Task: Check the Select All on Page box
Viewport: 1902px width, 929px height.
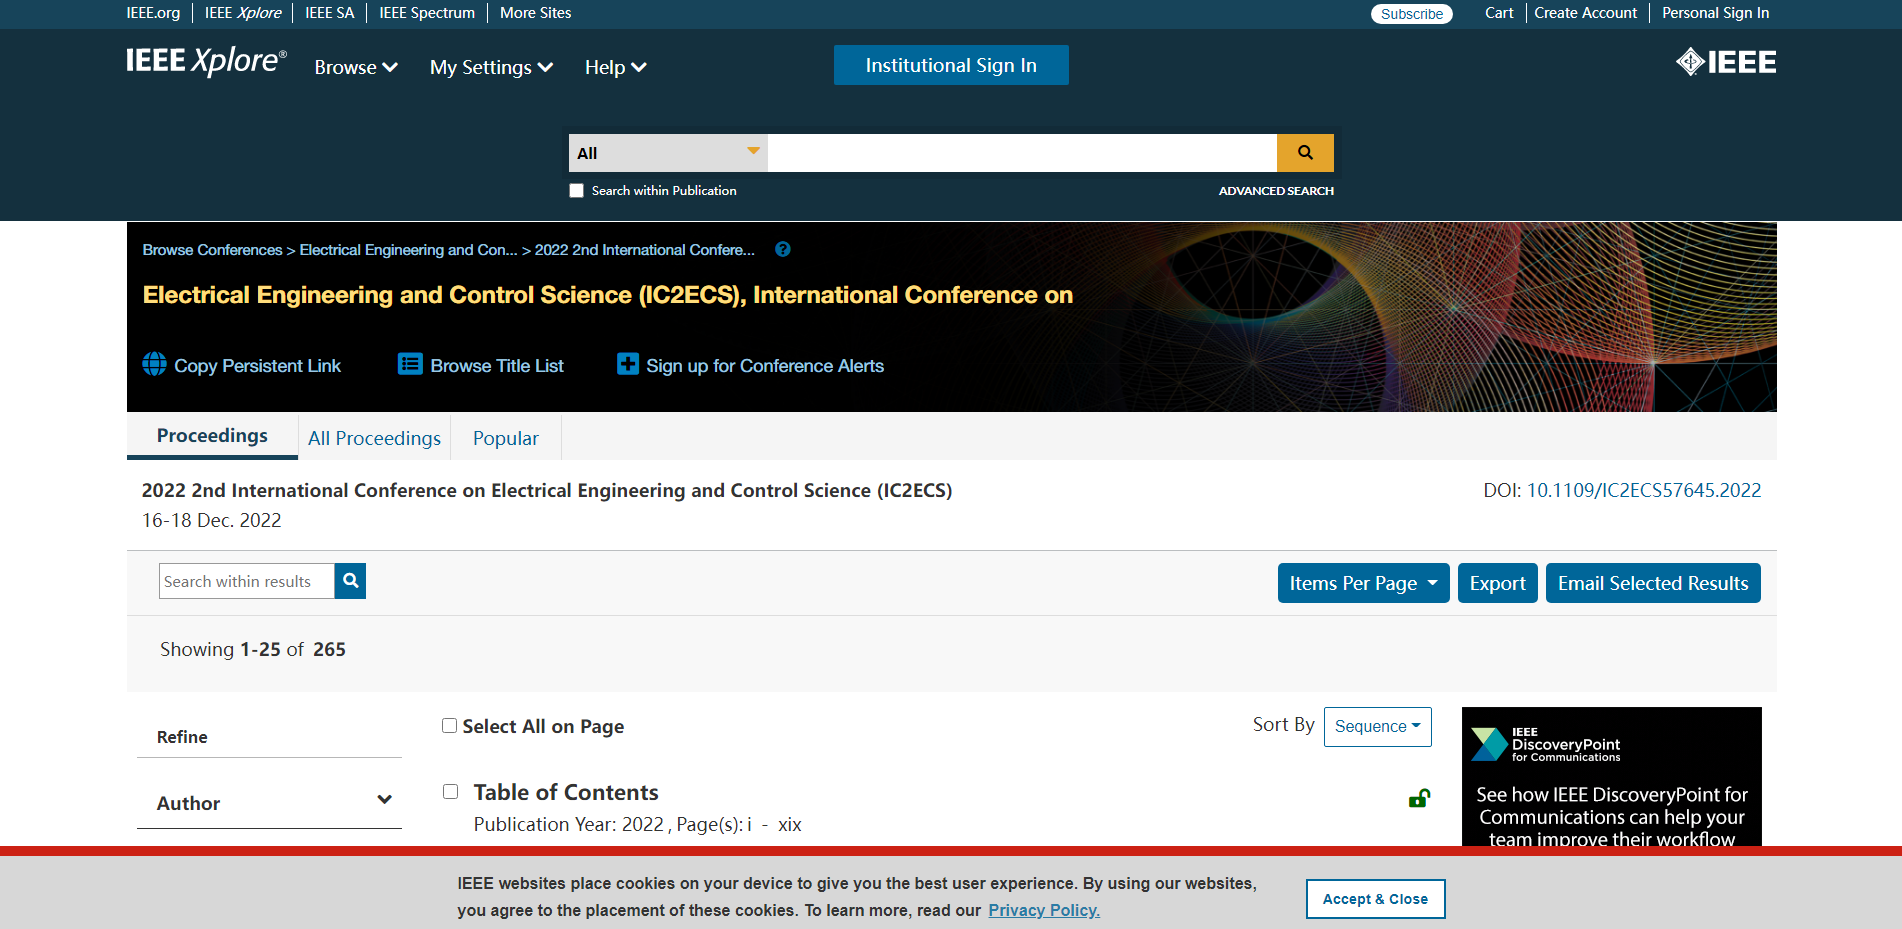Action: click(450, 726)
